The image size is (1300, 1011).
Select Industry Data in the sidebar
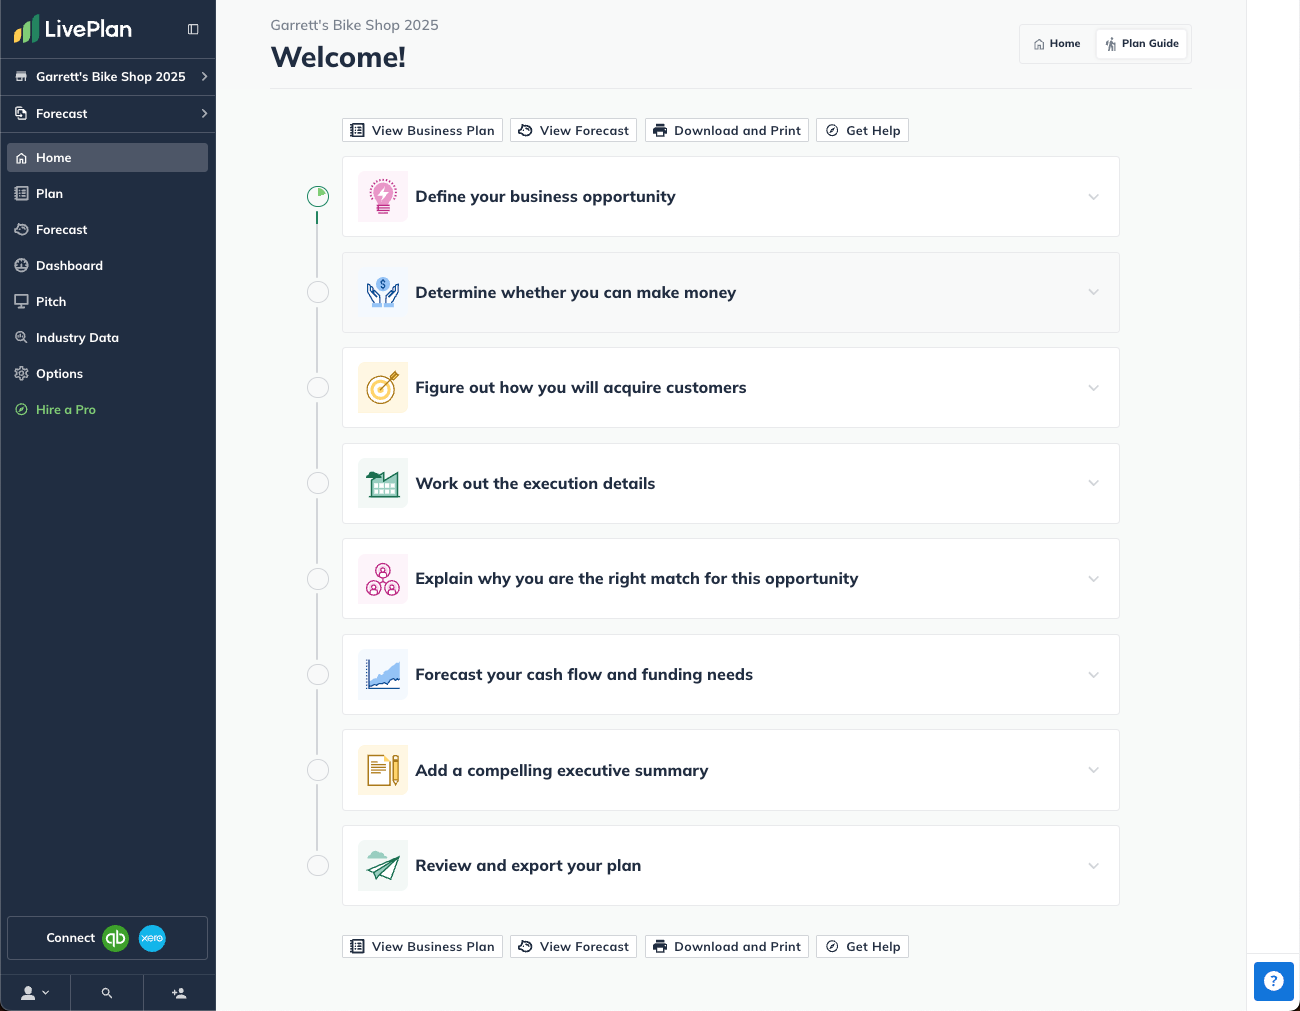click(75, 337)
